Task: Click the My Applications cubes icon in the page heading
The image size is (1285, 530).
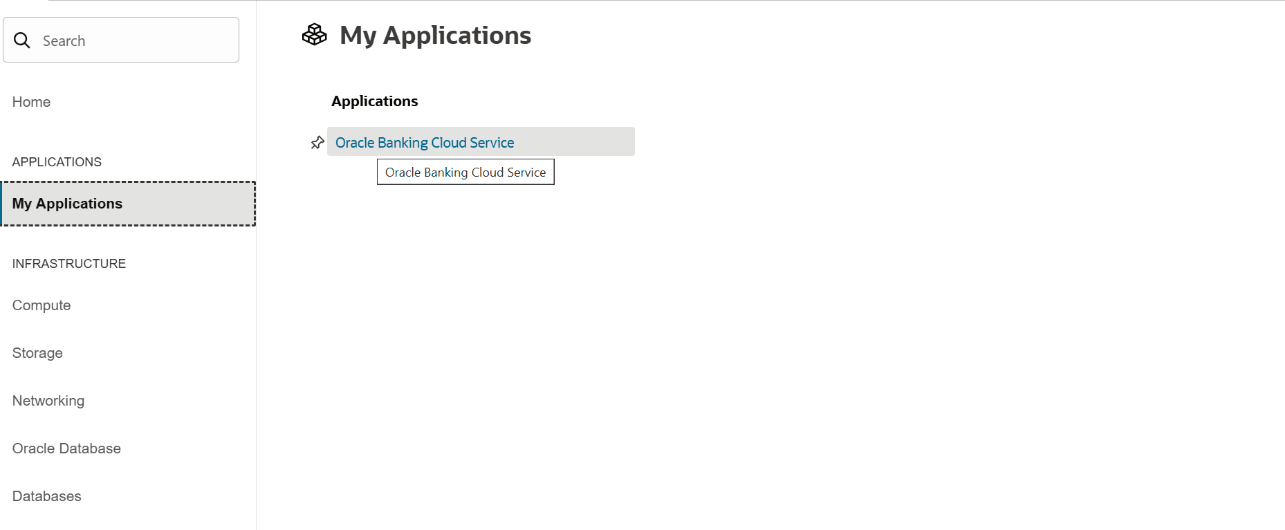Action: coord(314,35)
